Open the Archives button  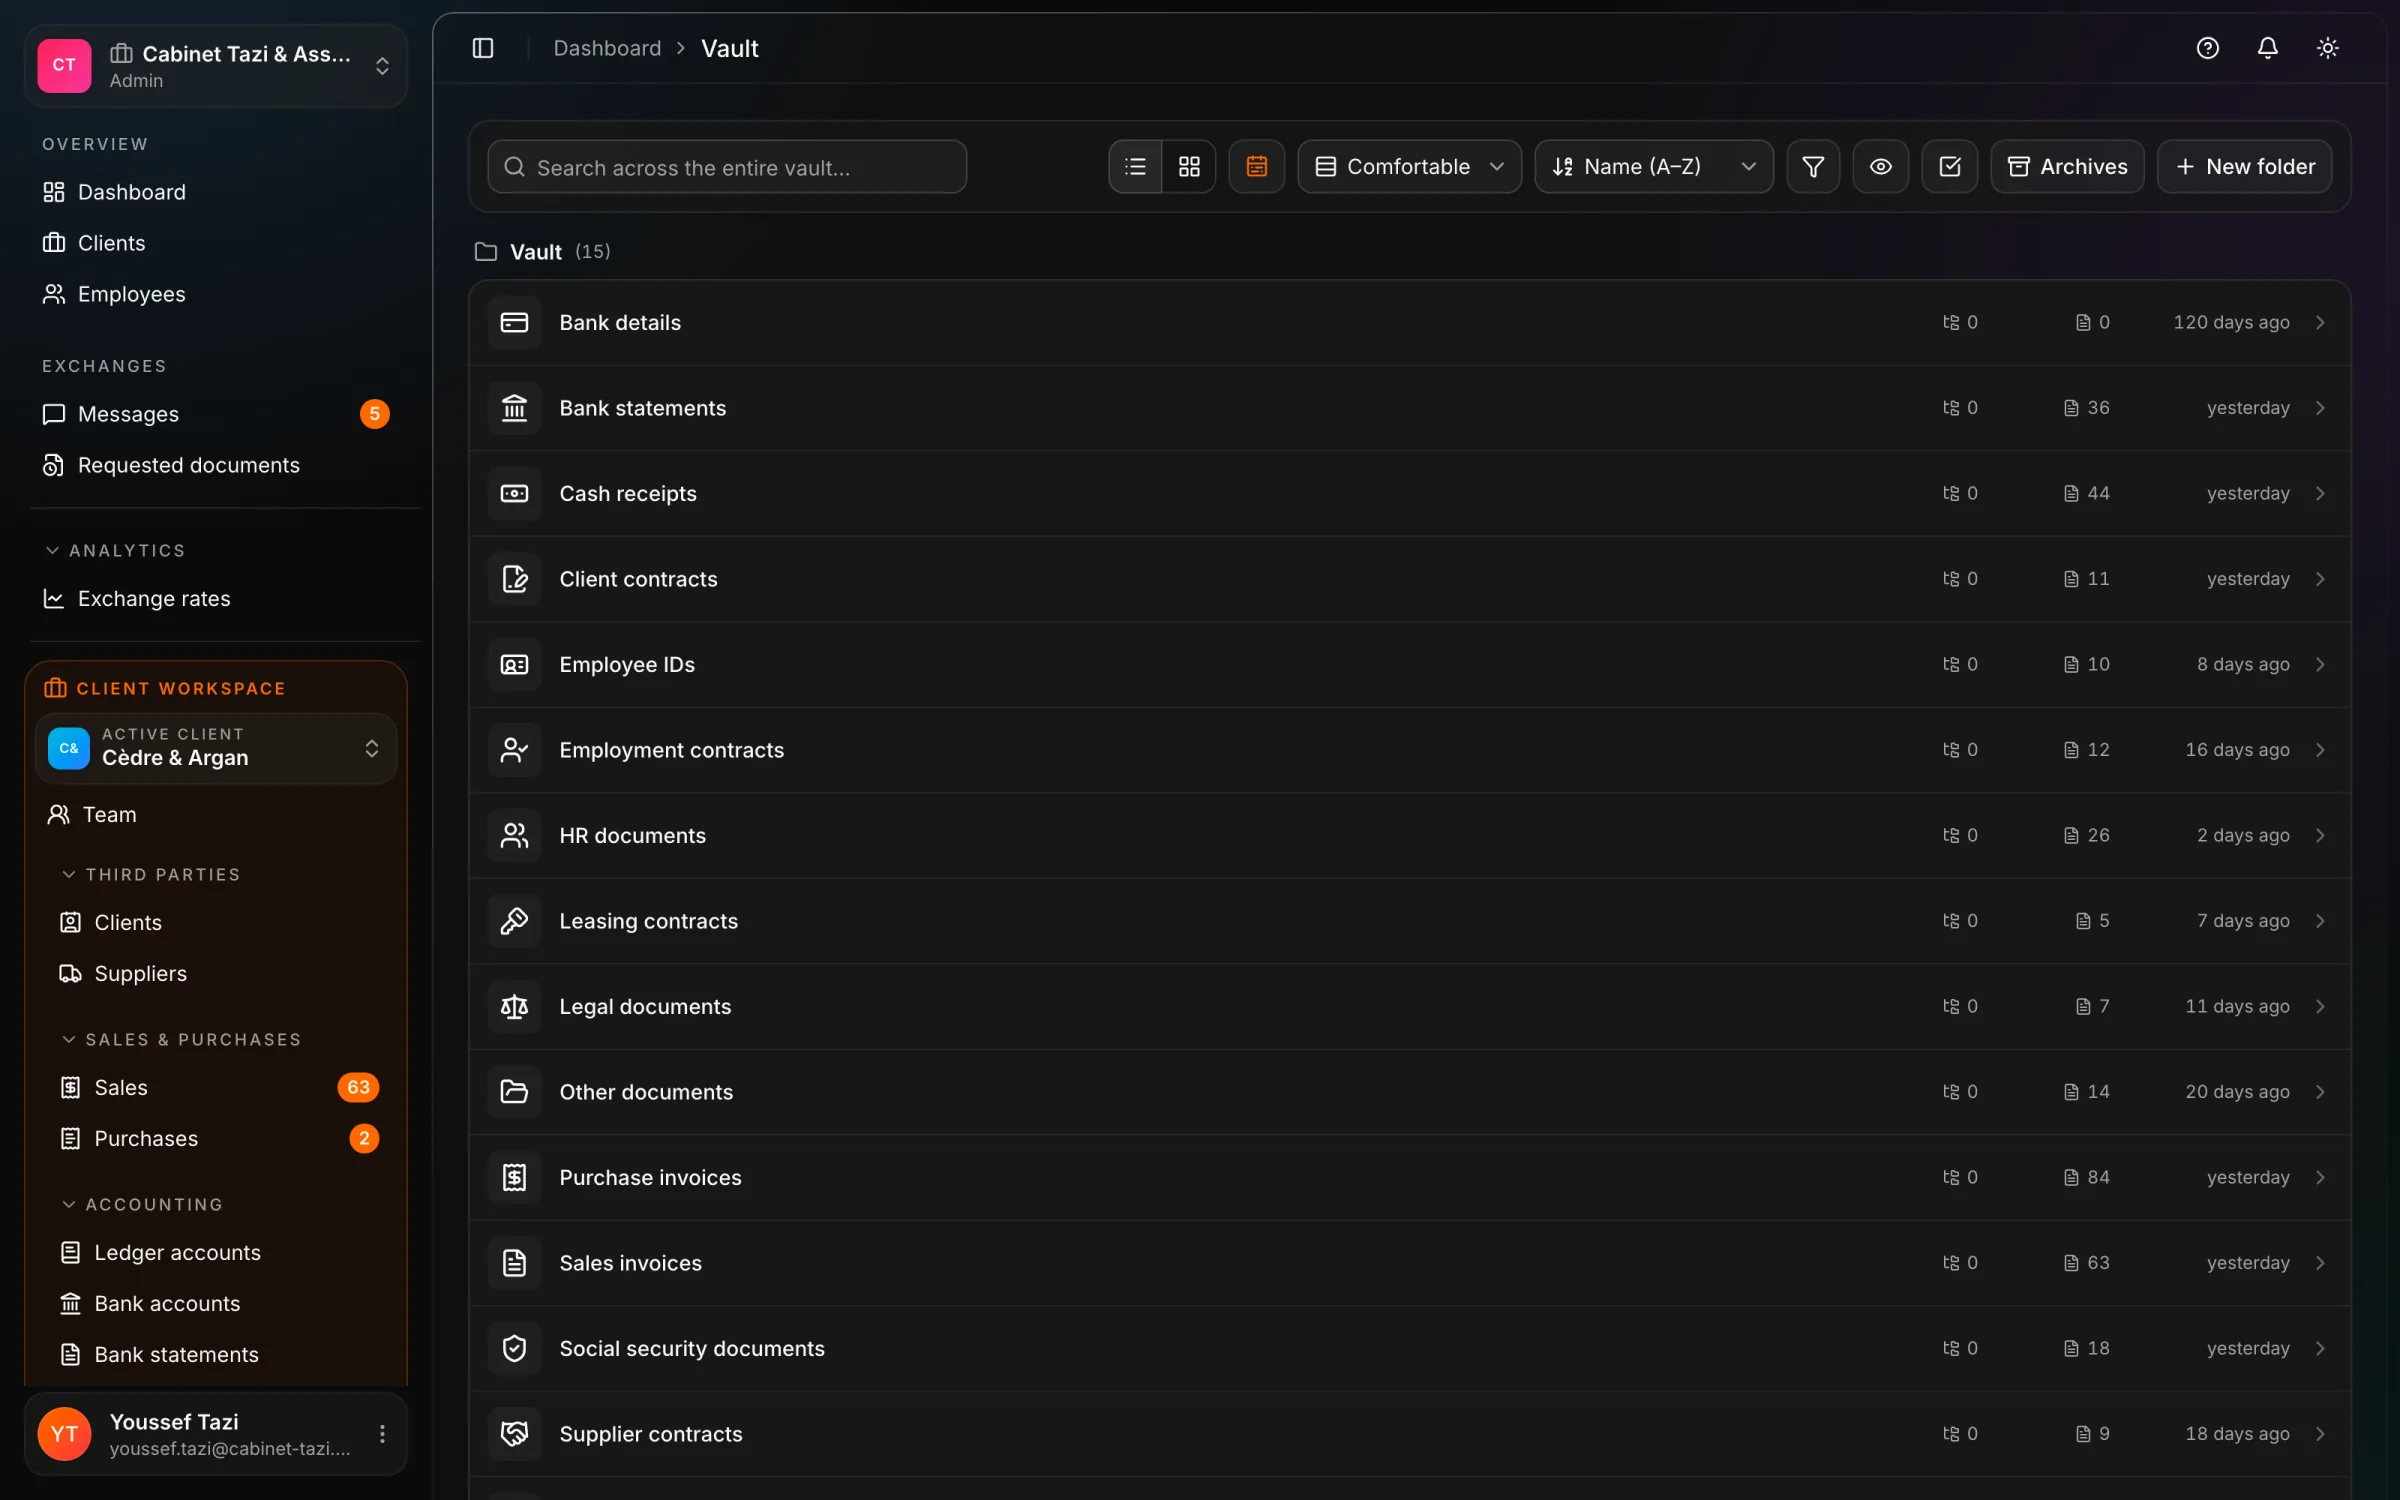2067,167
